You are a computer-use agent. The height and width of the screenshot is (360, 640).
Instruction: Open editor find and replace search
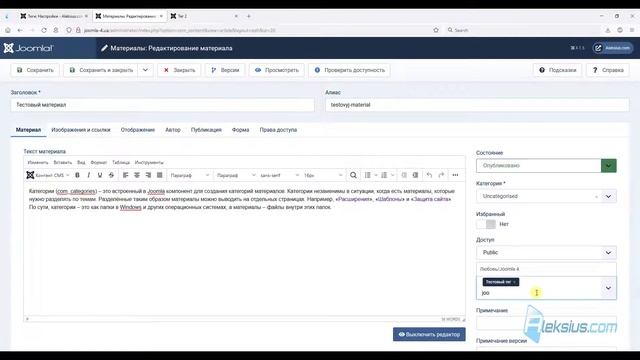[x=353, y=175]
